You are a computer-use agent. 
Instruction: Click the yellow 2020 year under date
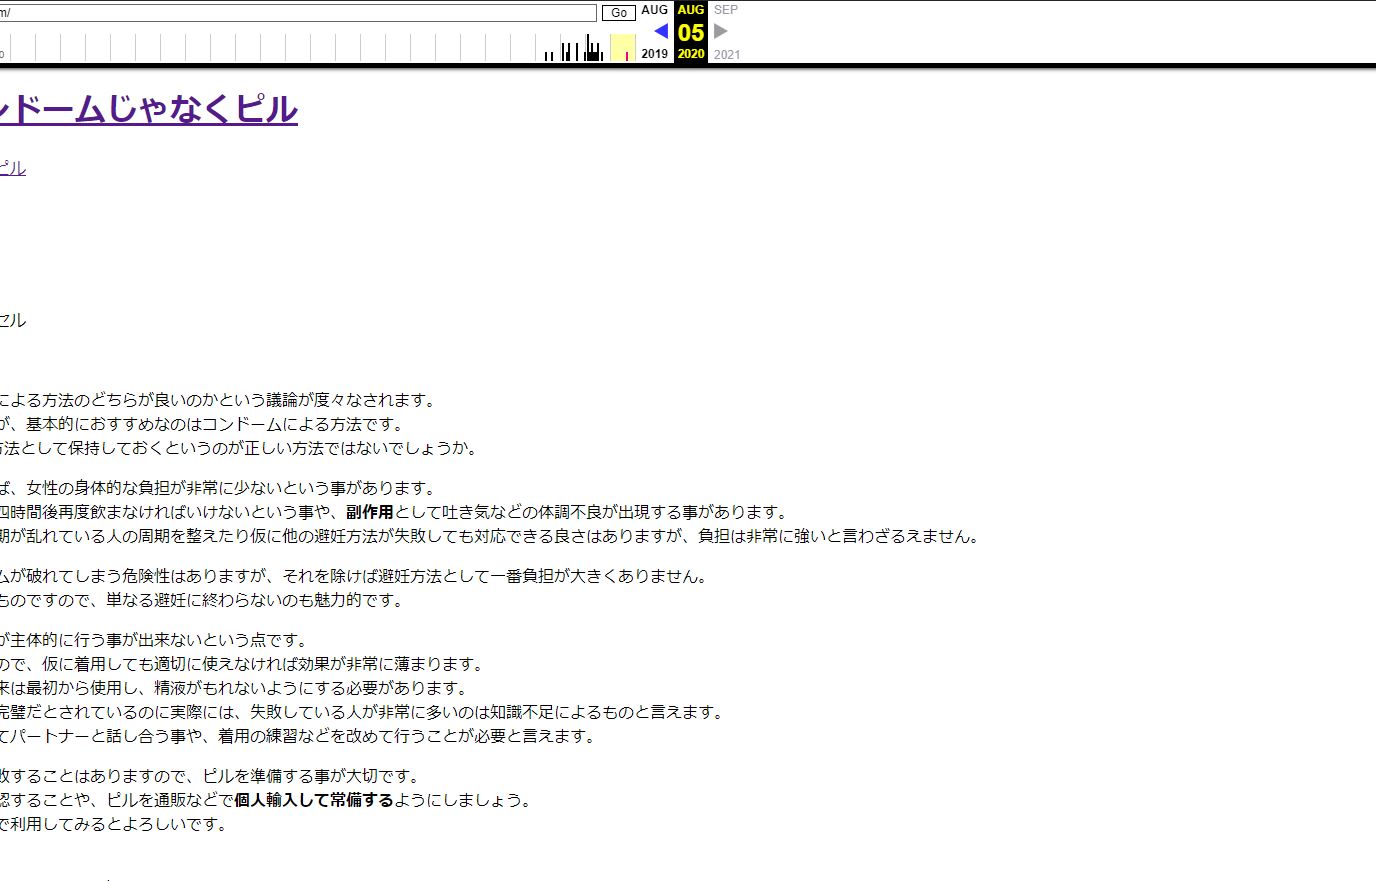691,54
